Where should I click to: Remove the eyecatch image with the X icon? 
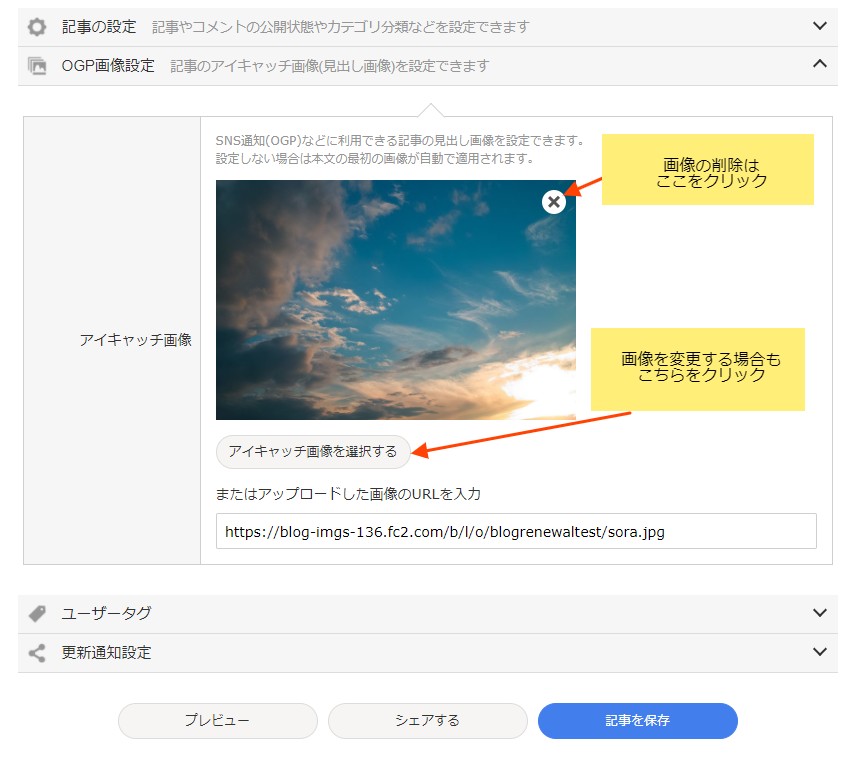[x=553, y=202]
